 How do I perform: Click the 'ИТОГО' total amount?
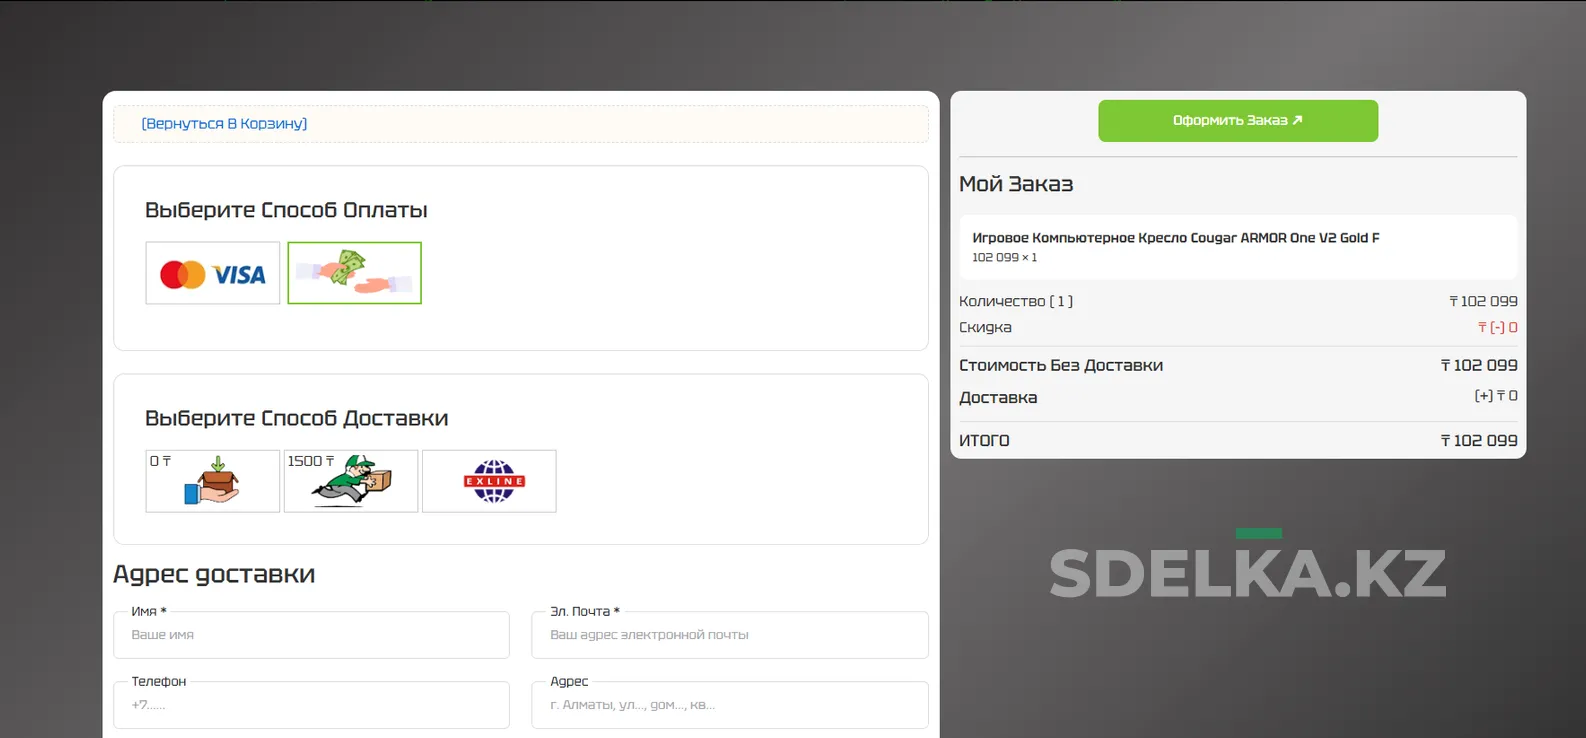[1478, 440]
